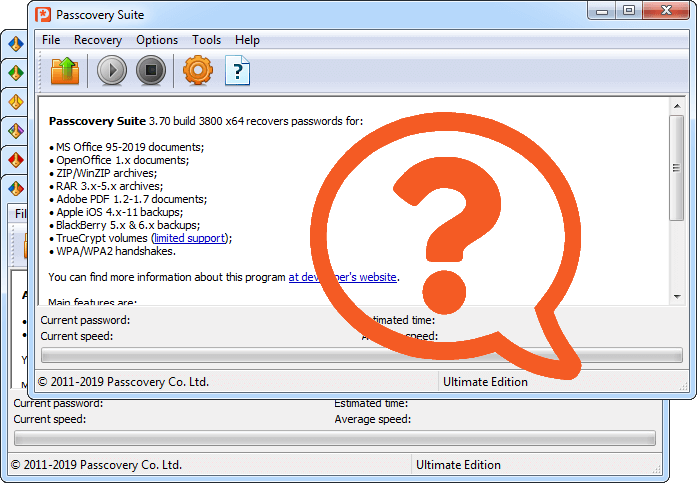Click the copyright text in front status bar
The width and height of the screenshot is (697, 483).
[x=123, y=382]
